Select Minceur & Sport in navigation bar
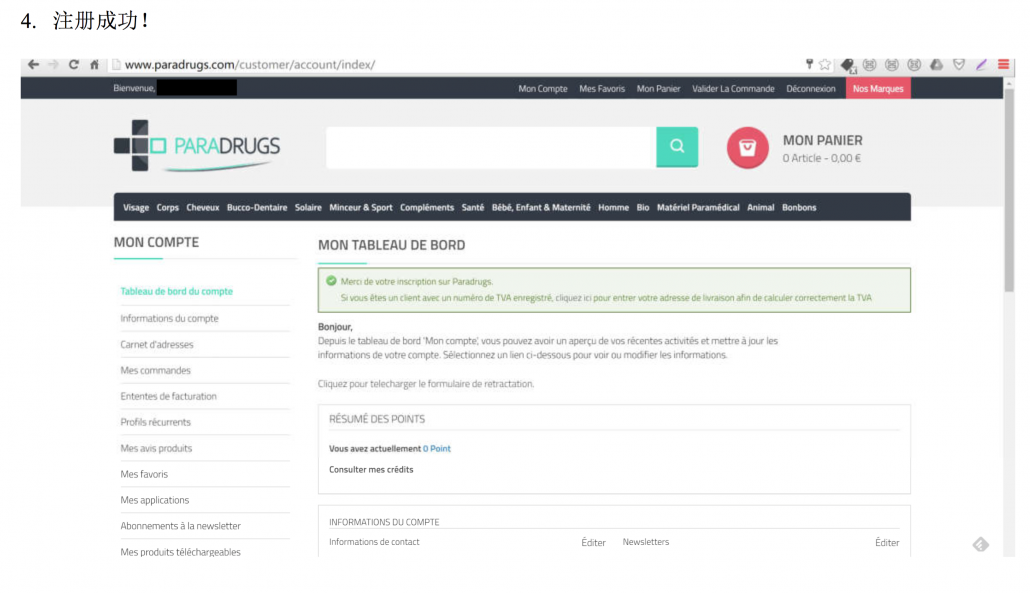The height and width of the screenshot is (593, 1030). 361,208
